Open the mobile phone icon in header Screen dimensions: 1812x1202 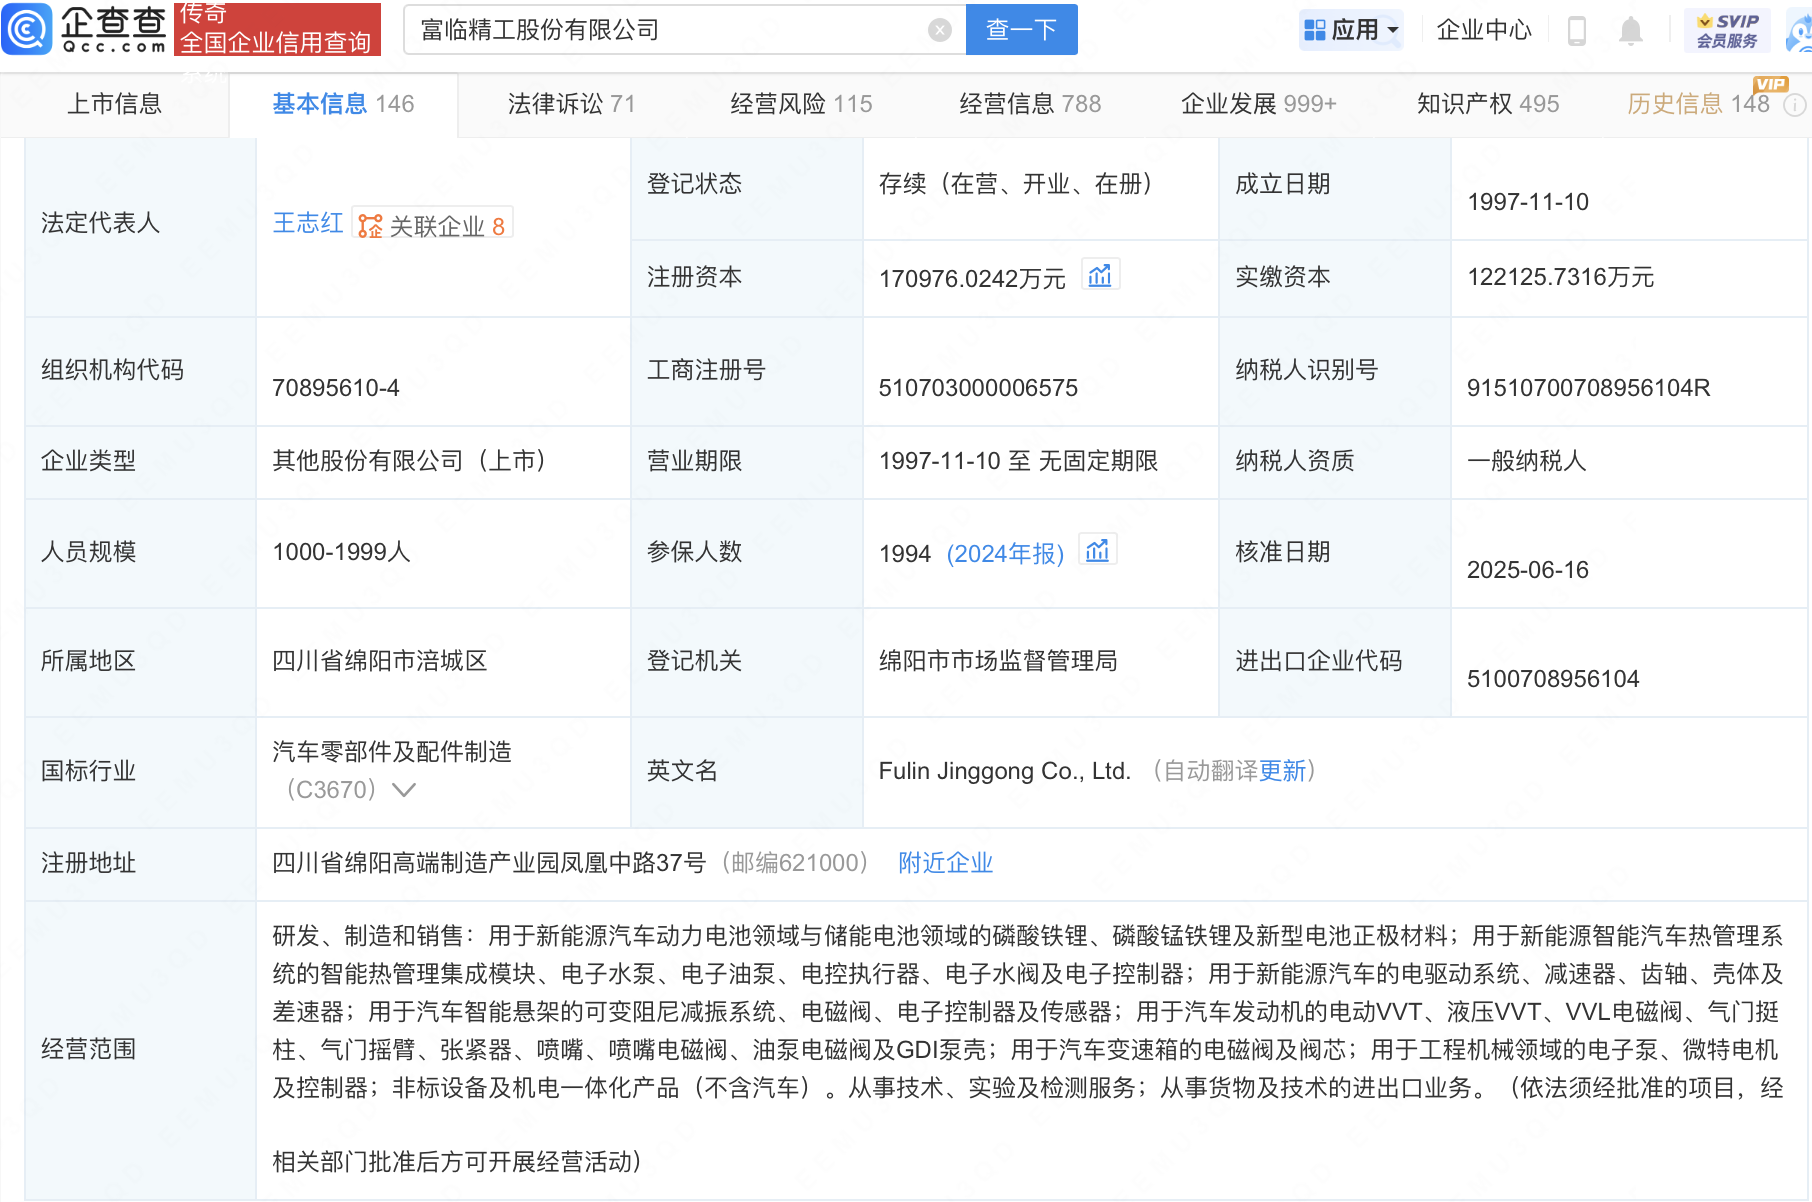(1577, 31)
